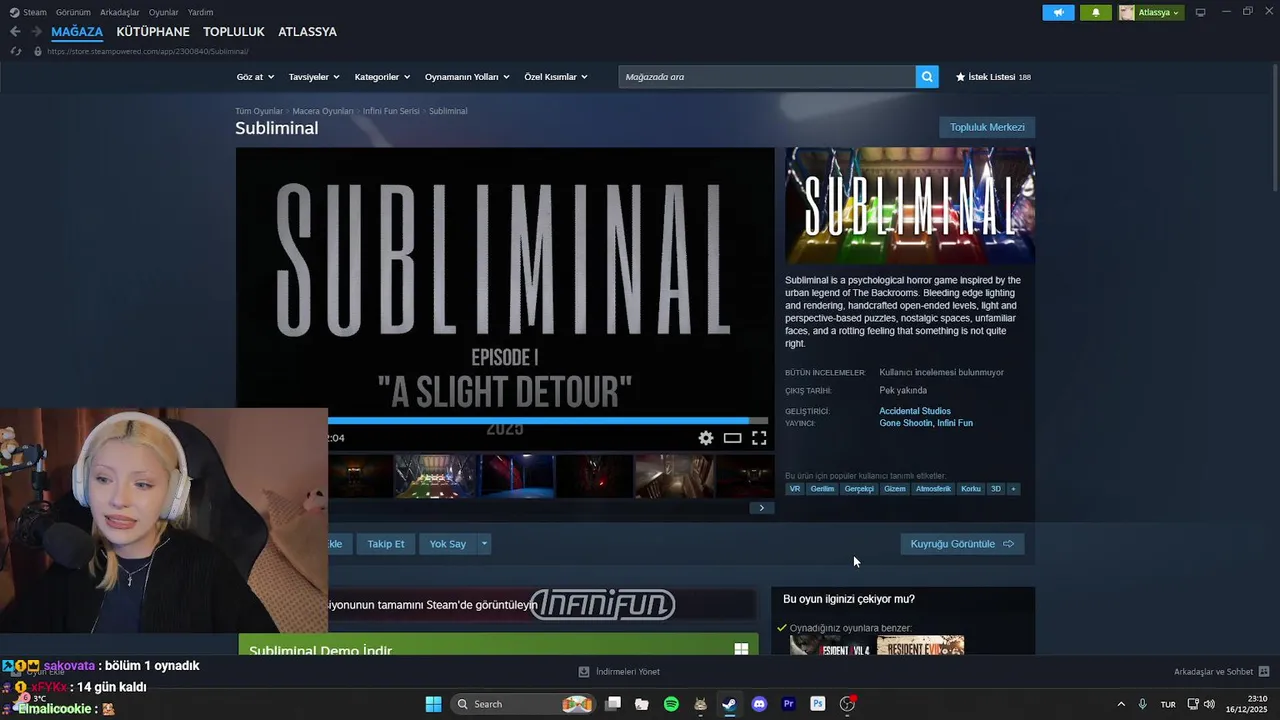The width and height of the screenshot is (1280, 720).
Task: Reload the store page with refresh icon
Action: pyautogui.click(x=15, y=51)
